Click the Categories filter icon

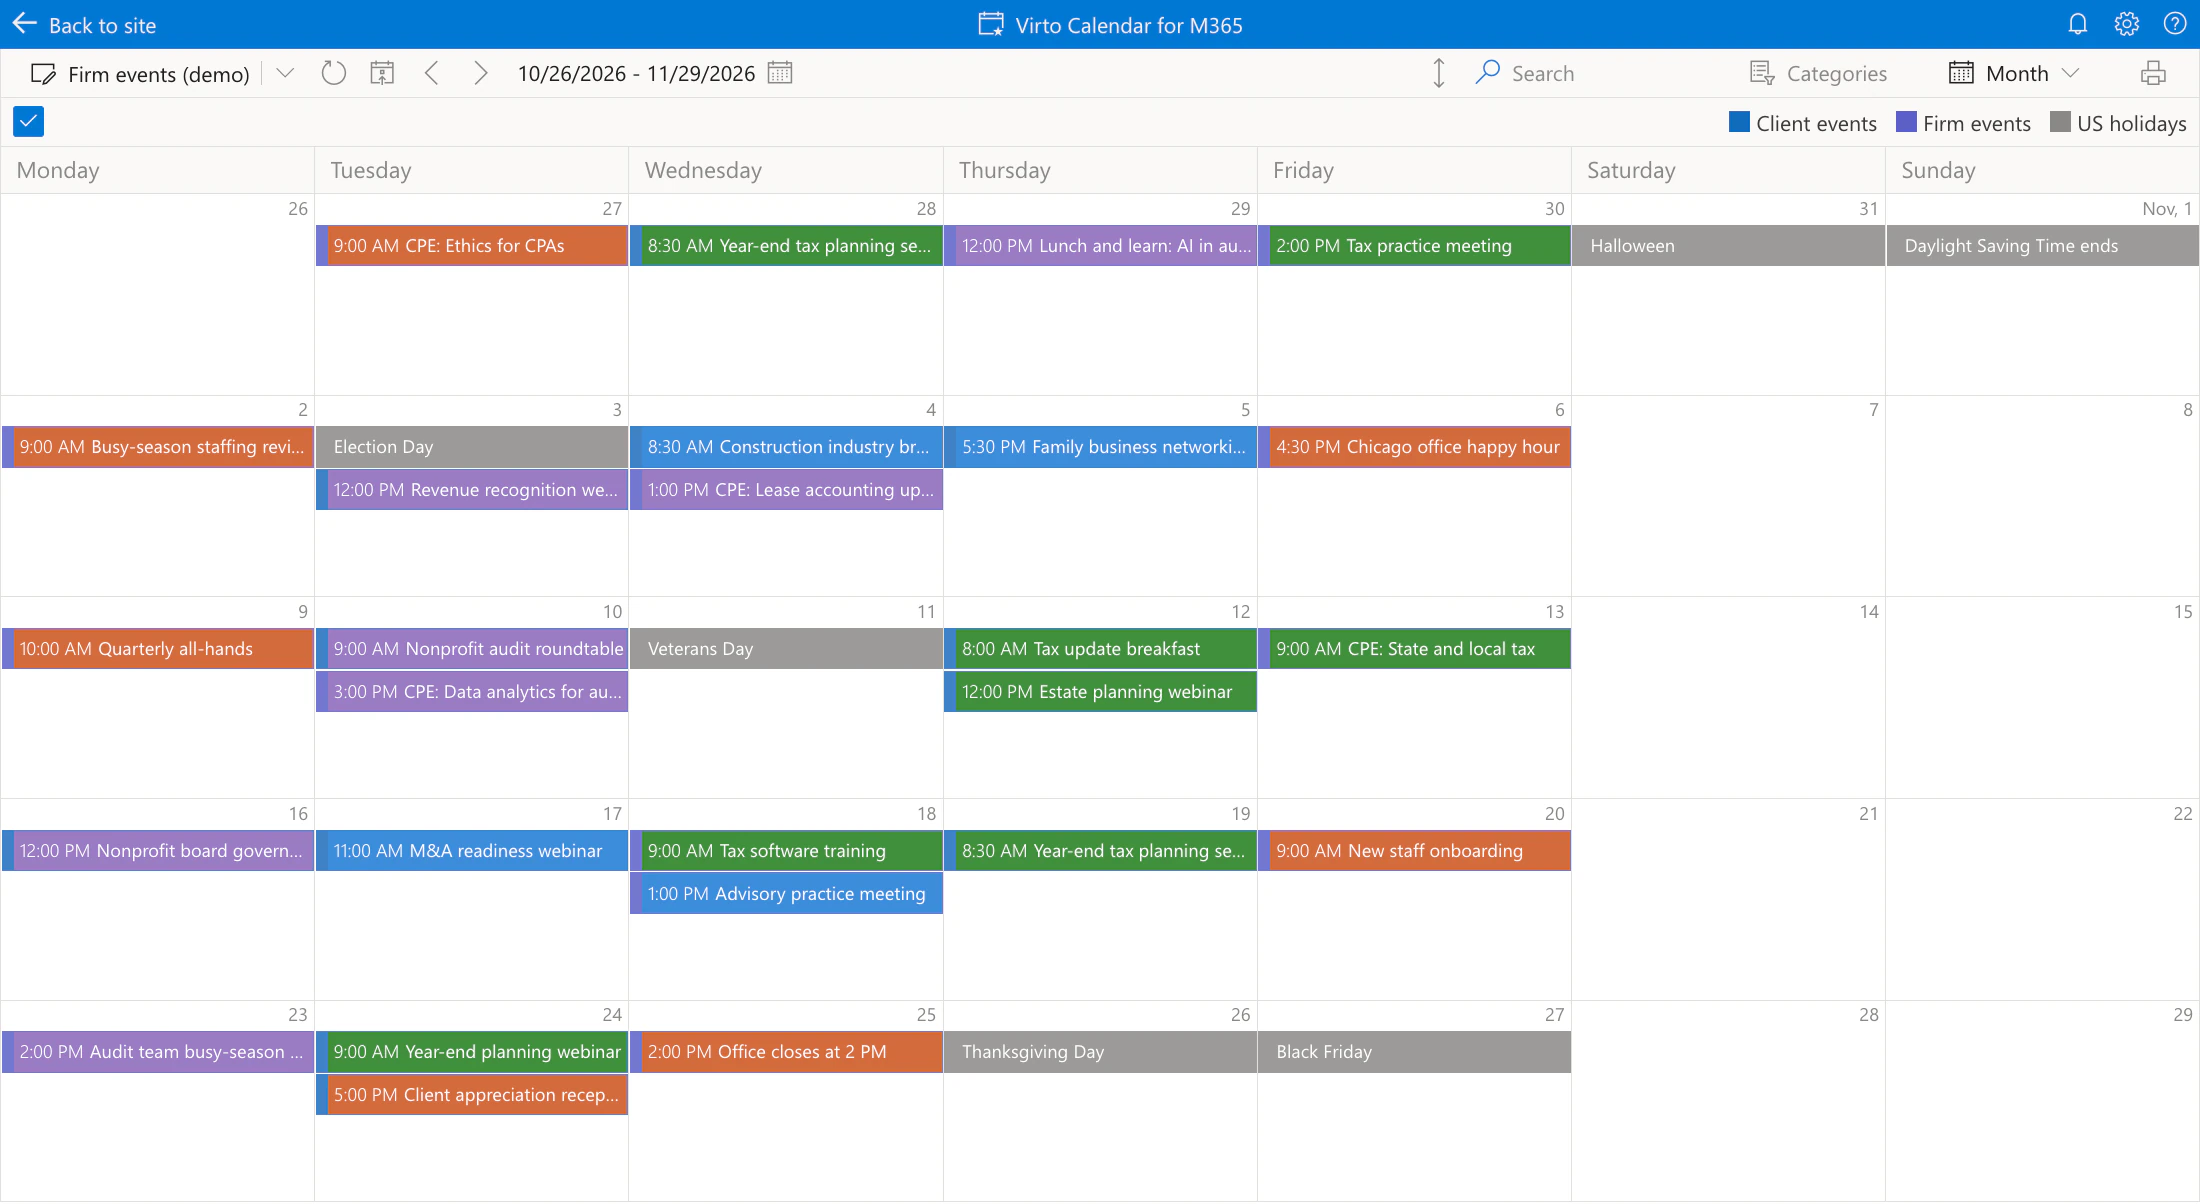[x=1762, y=73]
